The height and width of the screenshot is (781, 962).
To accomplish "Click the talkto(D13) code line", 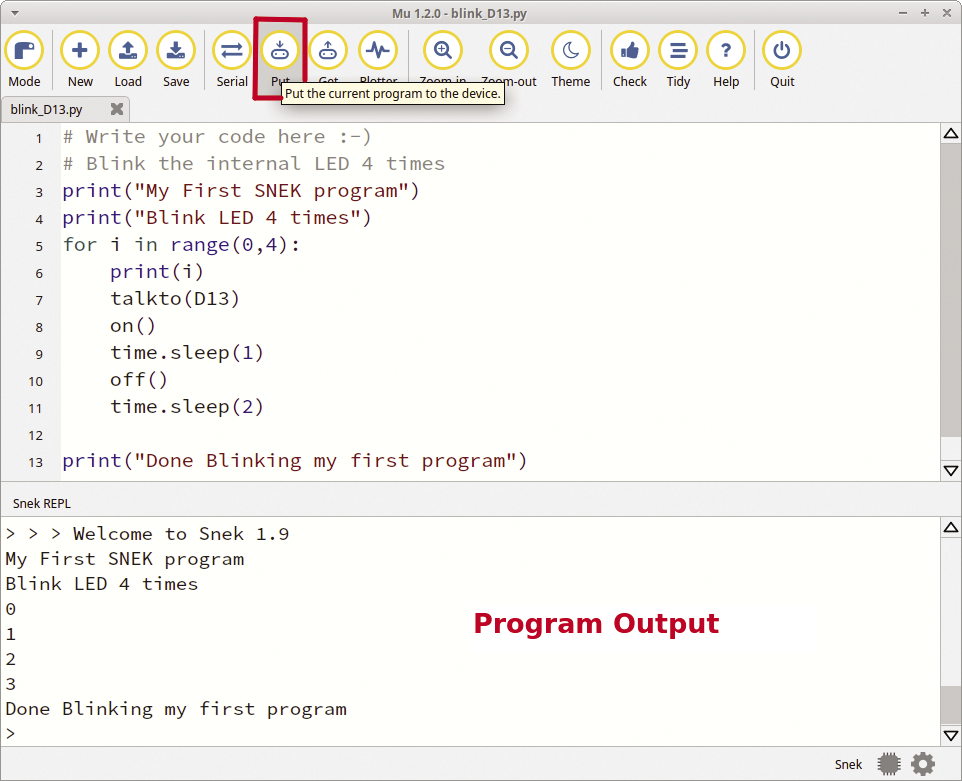I will coord(175,299).
